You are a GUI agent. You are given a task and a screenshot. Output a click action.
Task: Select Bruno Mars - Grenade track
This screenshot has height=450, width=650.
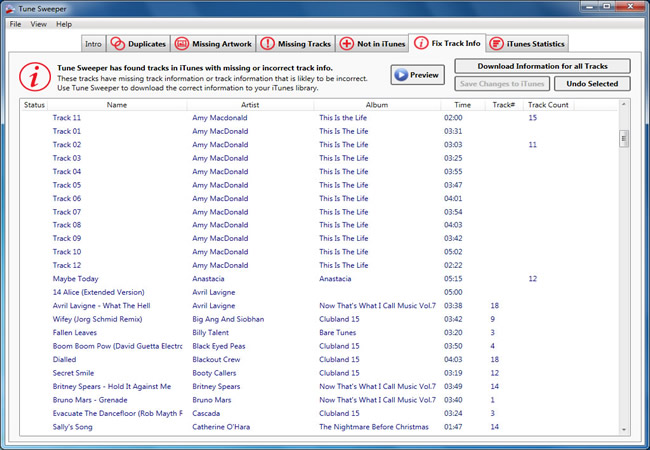pos(318,400)
